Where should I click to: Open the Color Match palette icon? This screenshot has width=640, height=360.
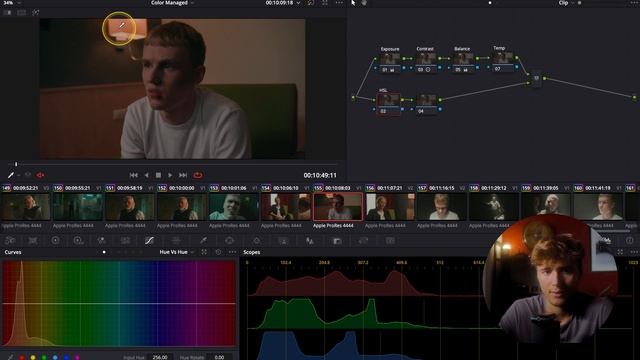pos(33,241)
